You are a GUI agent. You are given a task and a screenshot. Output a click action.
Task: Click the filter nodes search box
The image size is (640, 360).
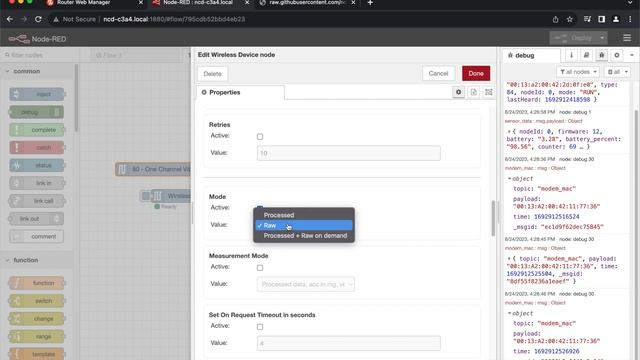pos(39,55)
